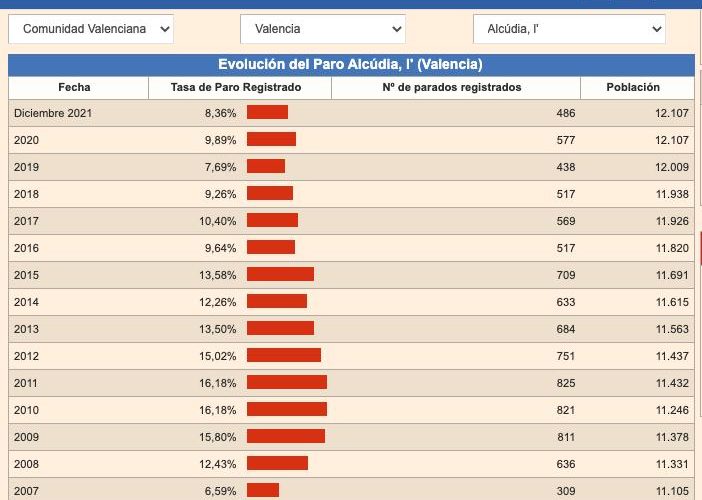The height and width of the screenshot is (500, 702).
Task: Click the Nº de parados registrados header
Action: (452, 87)
